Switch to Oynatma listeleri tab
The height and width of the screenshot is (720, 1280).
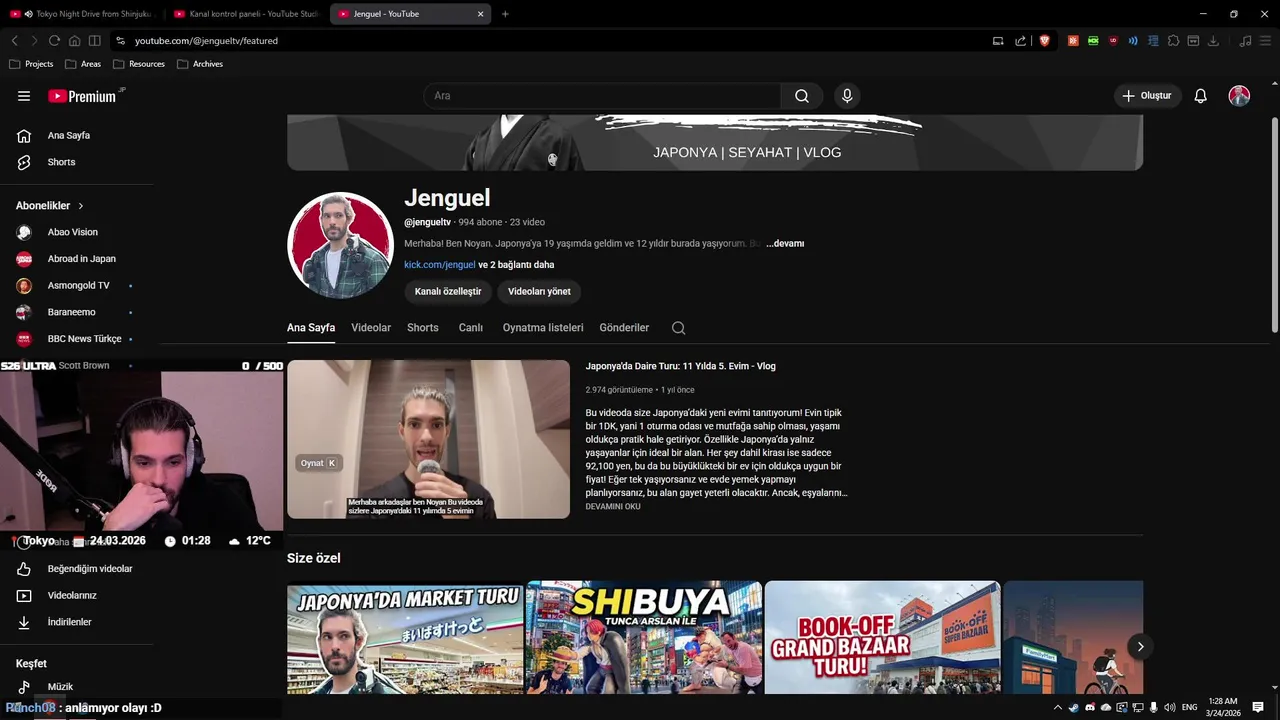(543, 328)
